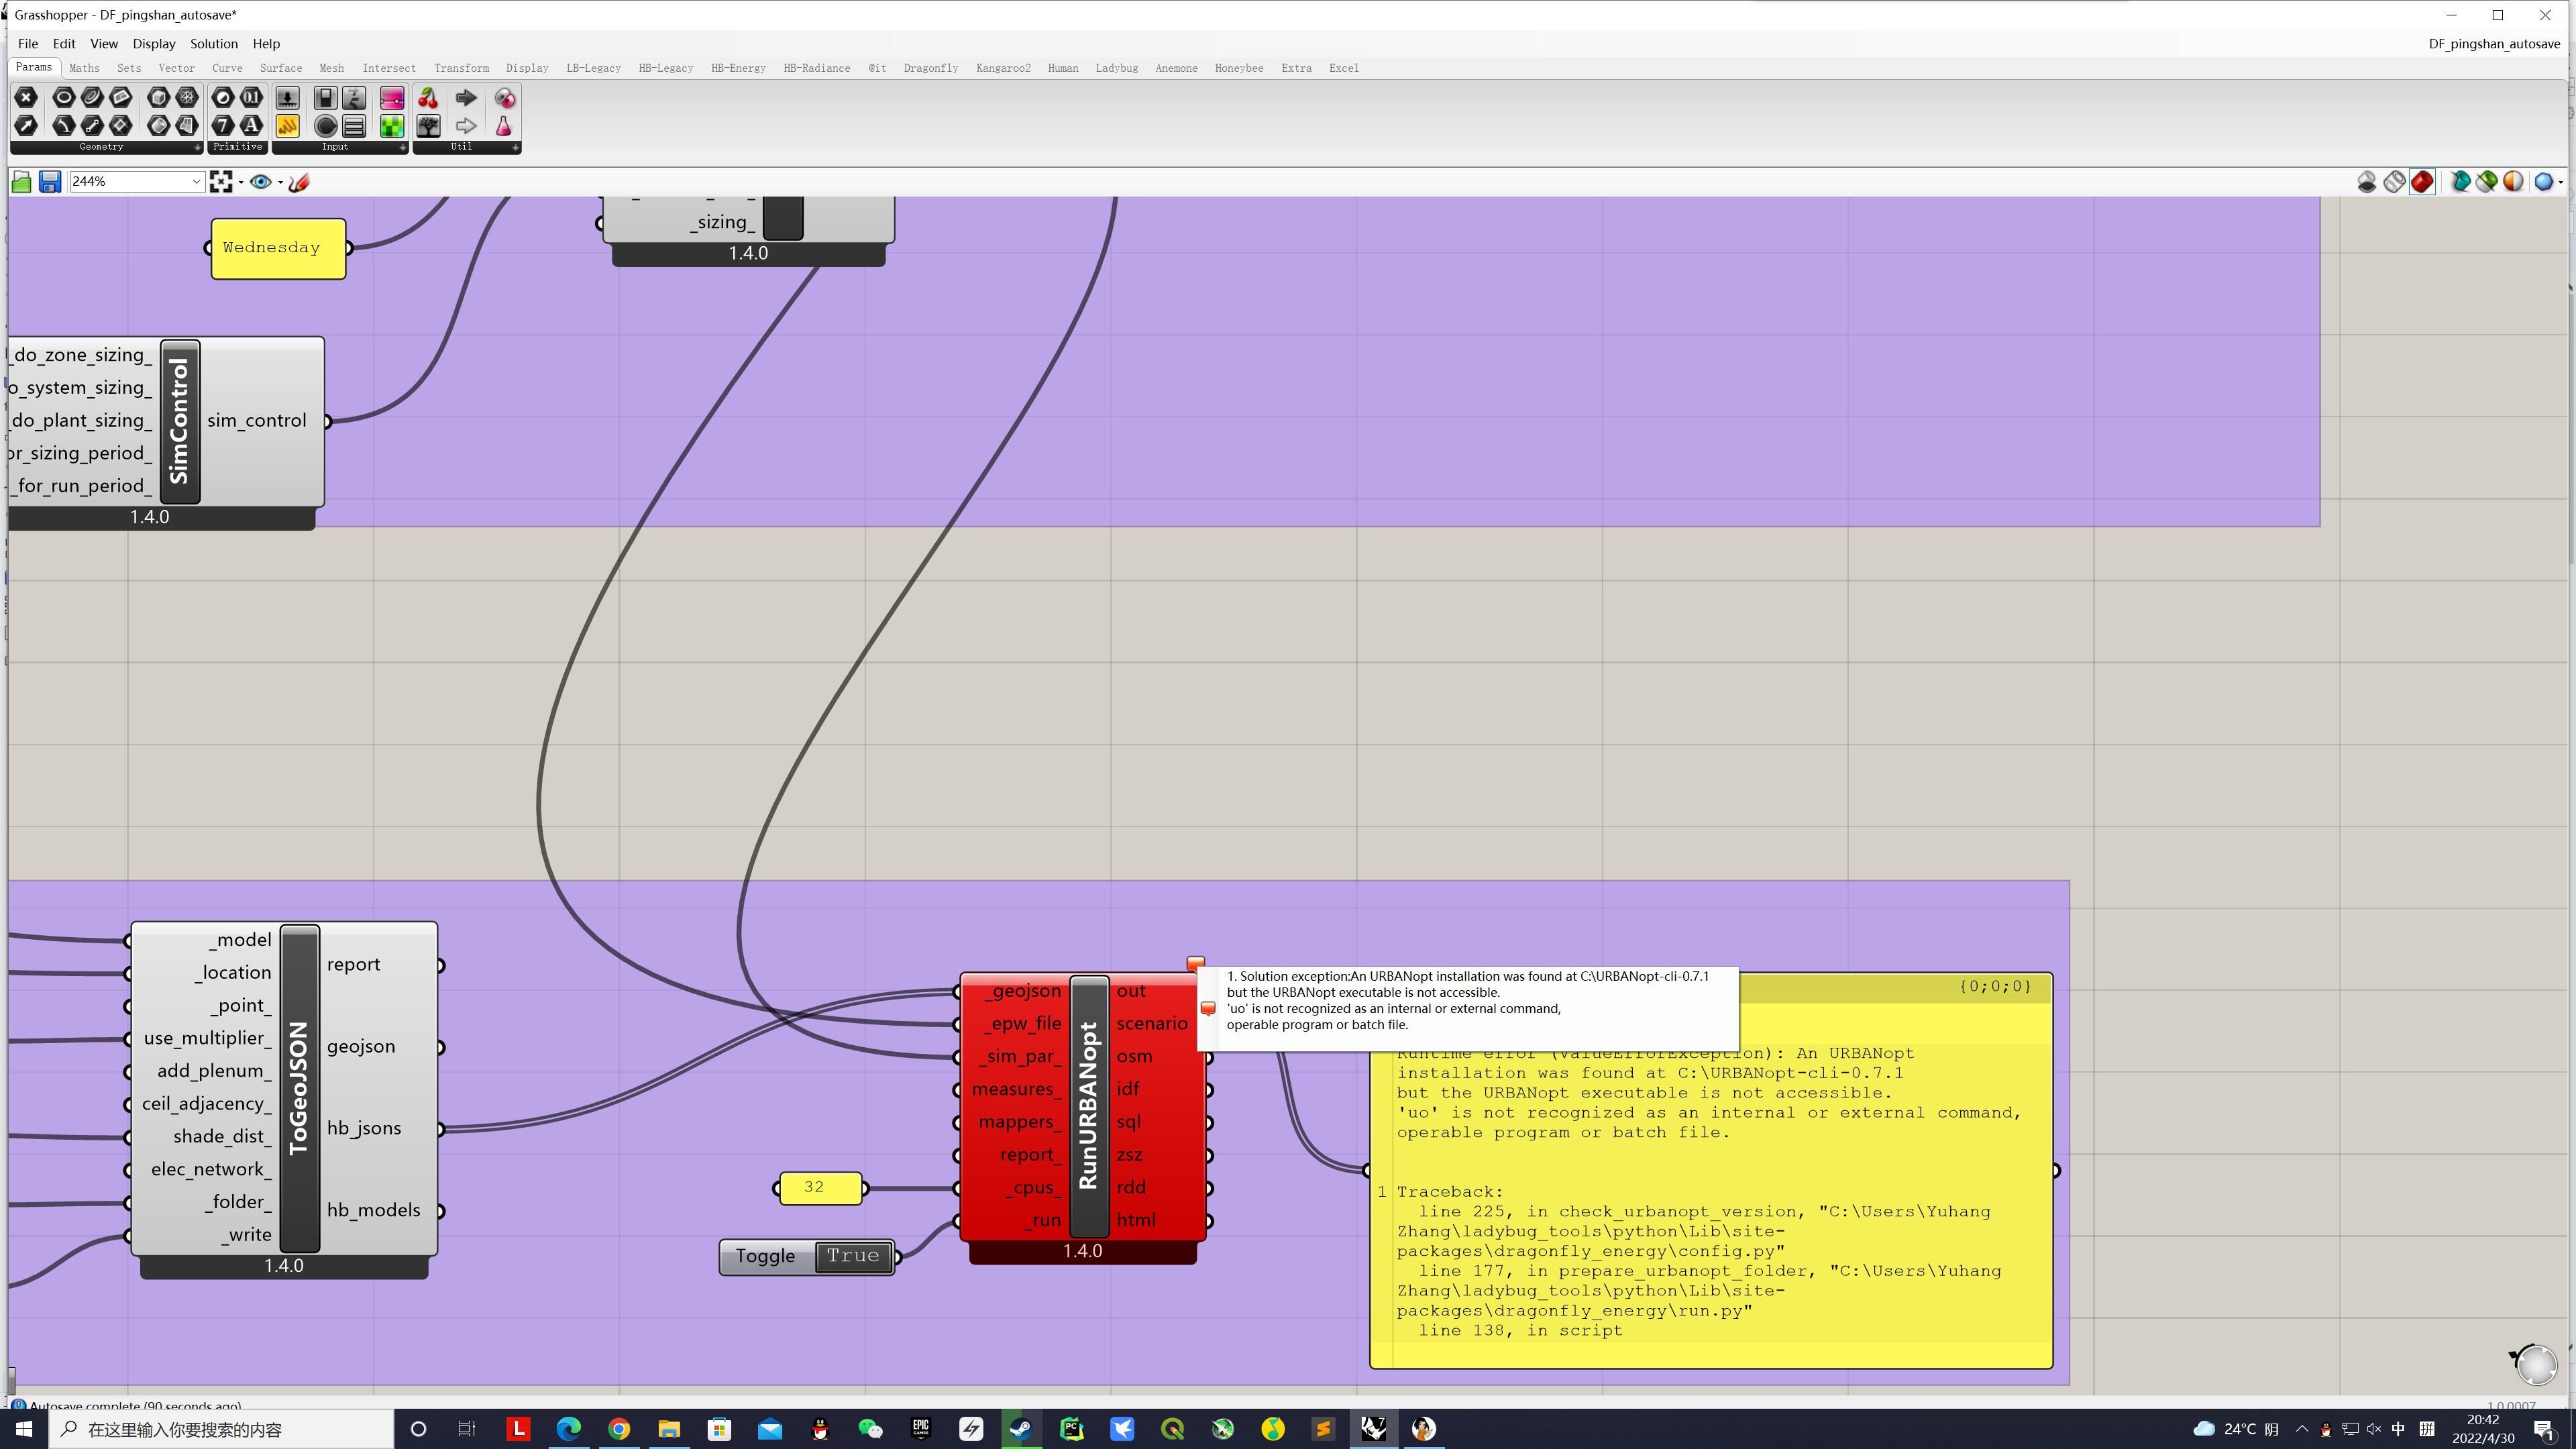The image size is (2576, 1449).
Task: Select the Circle parameter icon
Action: pos(63,97)
